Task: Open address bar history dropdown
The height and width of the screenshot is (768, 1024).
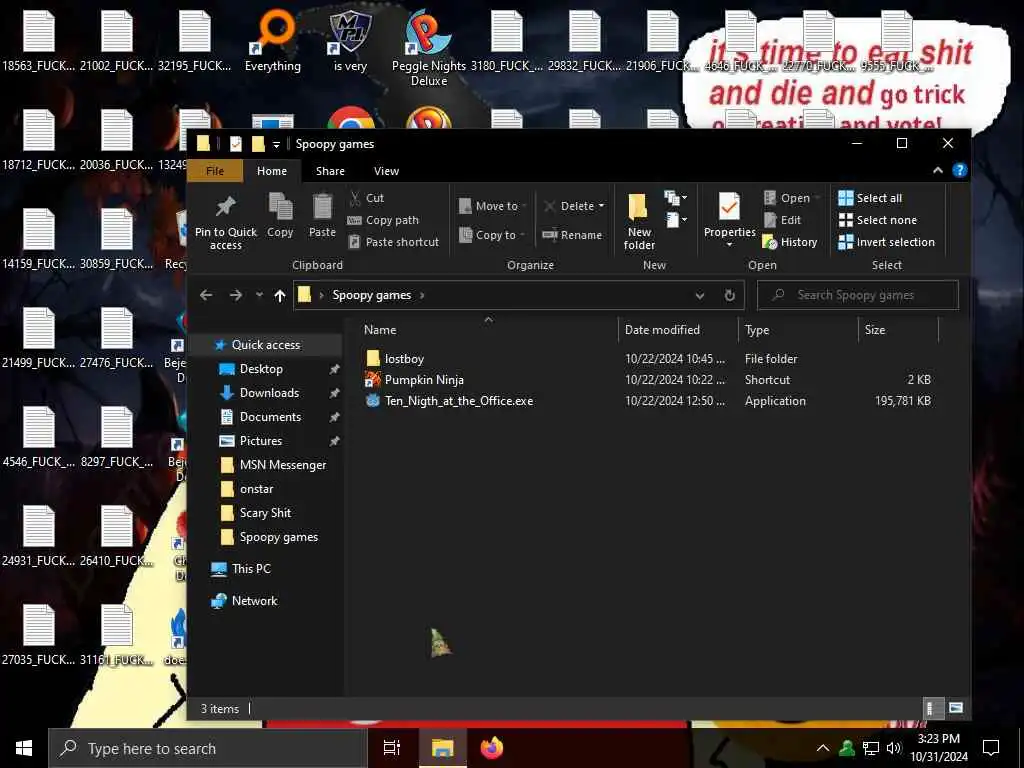Action: (699, 296)
